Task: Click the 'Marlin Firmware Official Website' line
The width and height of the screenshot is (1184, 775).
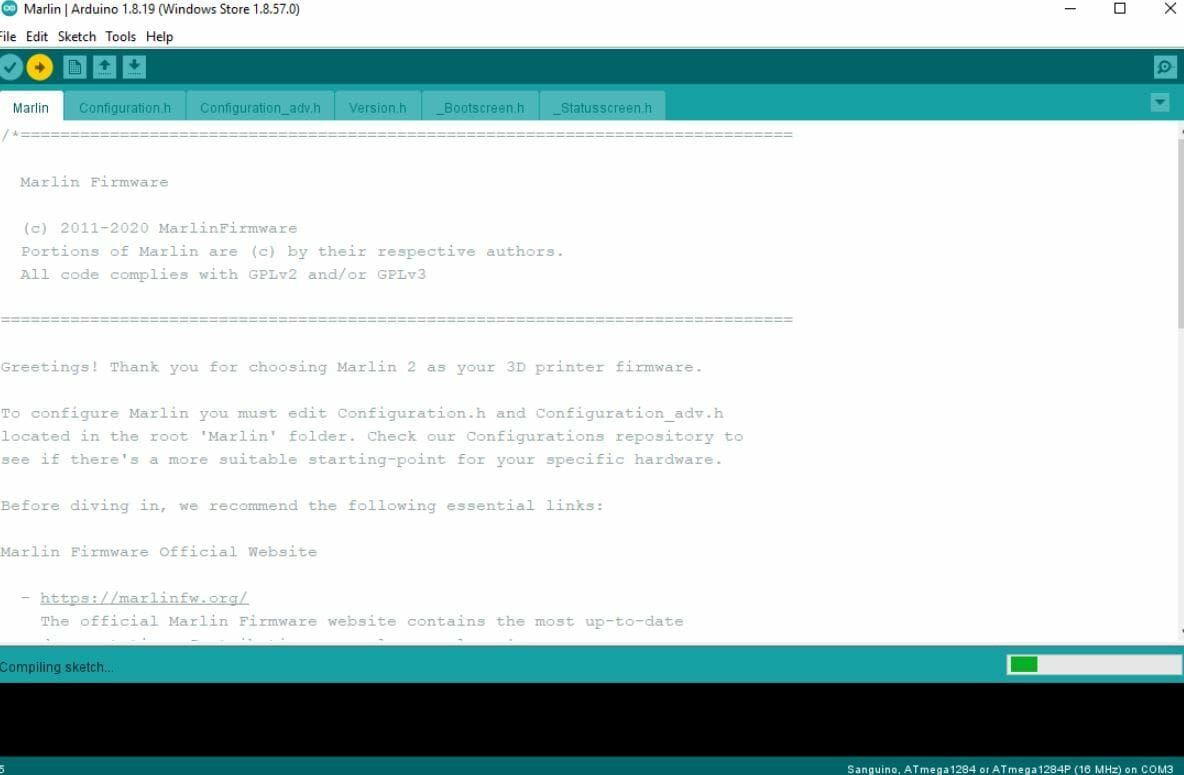Action: point(159,551)
